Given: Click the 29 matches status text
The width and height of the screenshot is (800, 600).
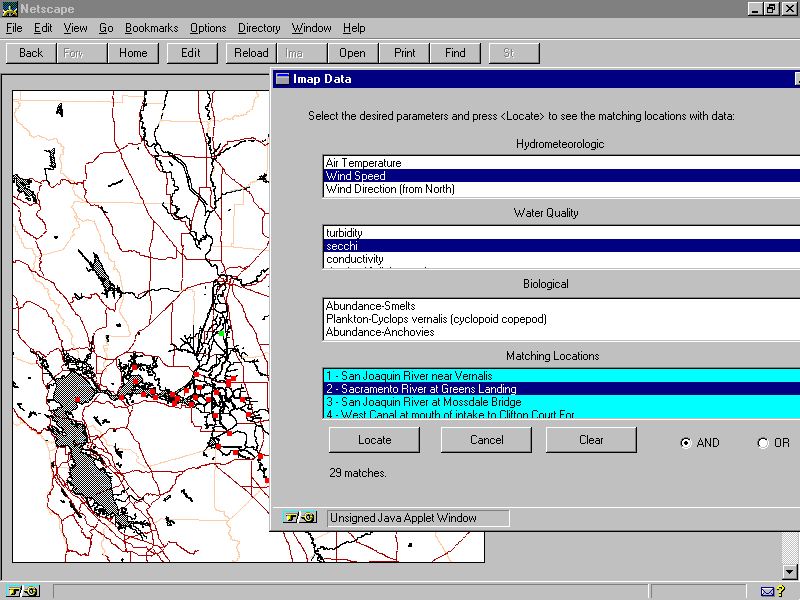Looking at the screenshot, I should tap(357, 473).
